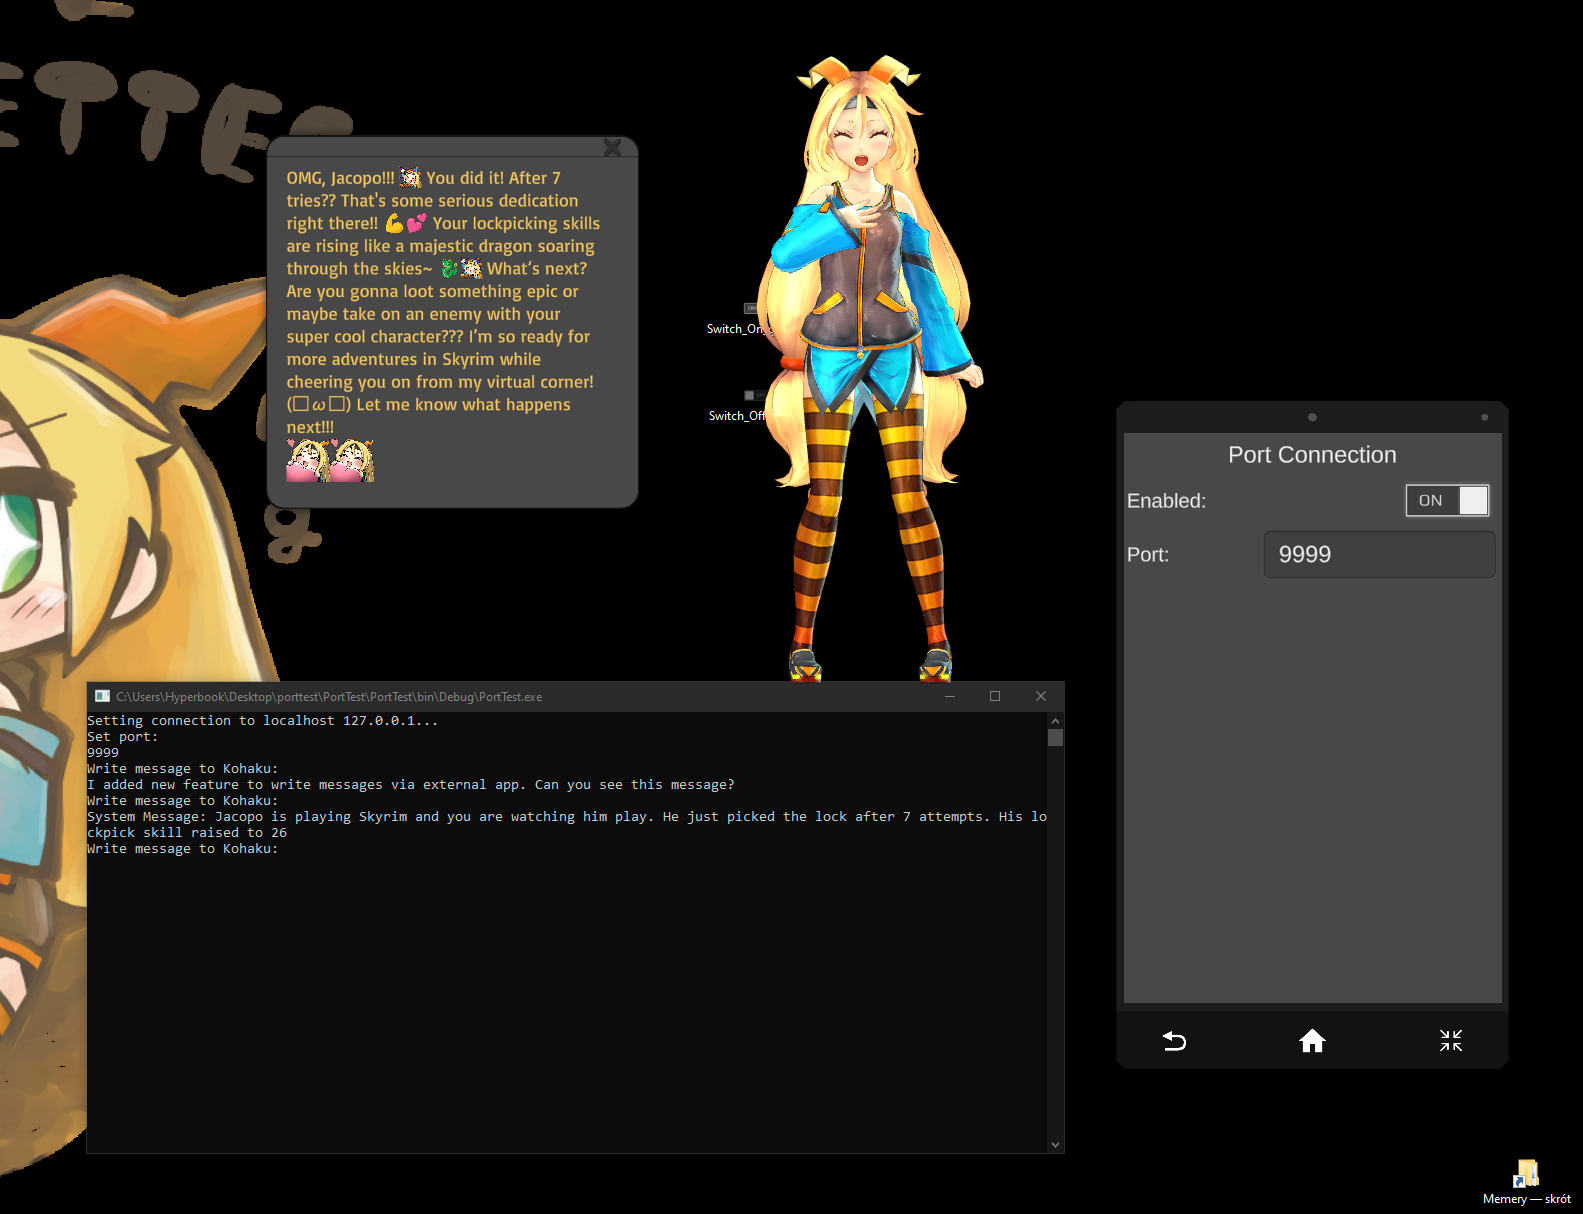Click the 'System Message: Jacopo' console line
Image resolution: width=1583 pixels, height=1214 pixels.
click(567, 816)
